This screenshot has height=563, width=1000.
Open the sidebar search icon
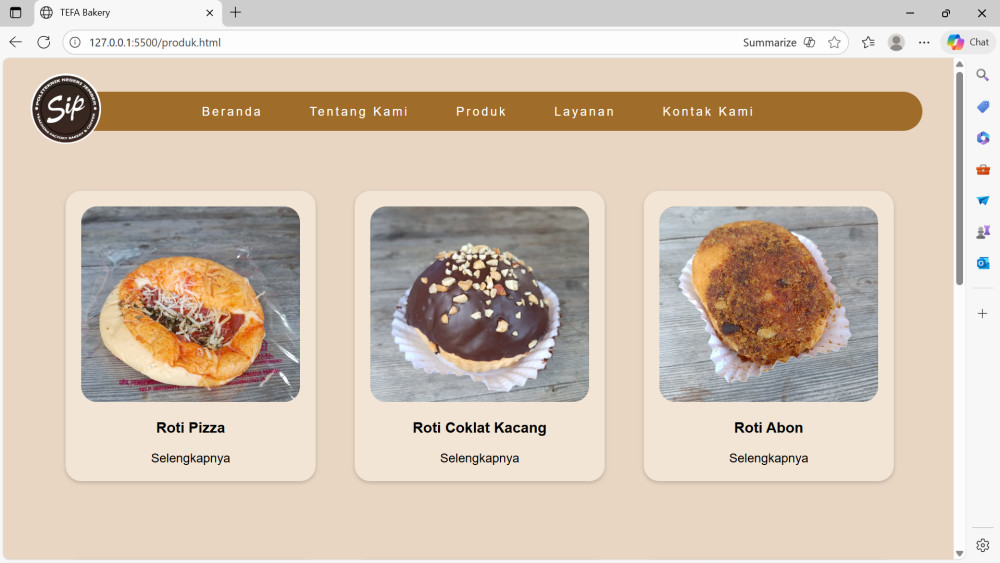[983, 75]
